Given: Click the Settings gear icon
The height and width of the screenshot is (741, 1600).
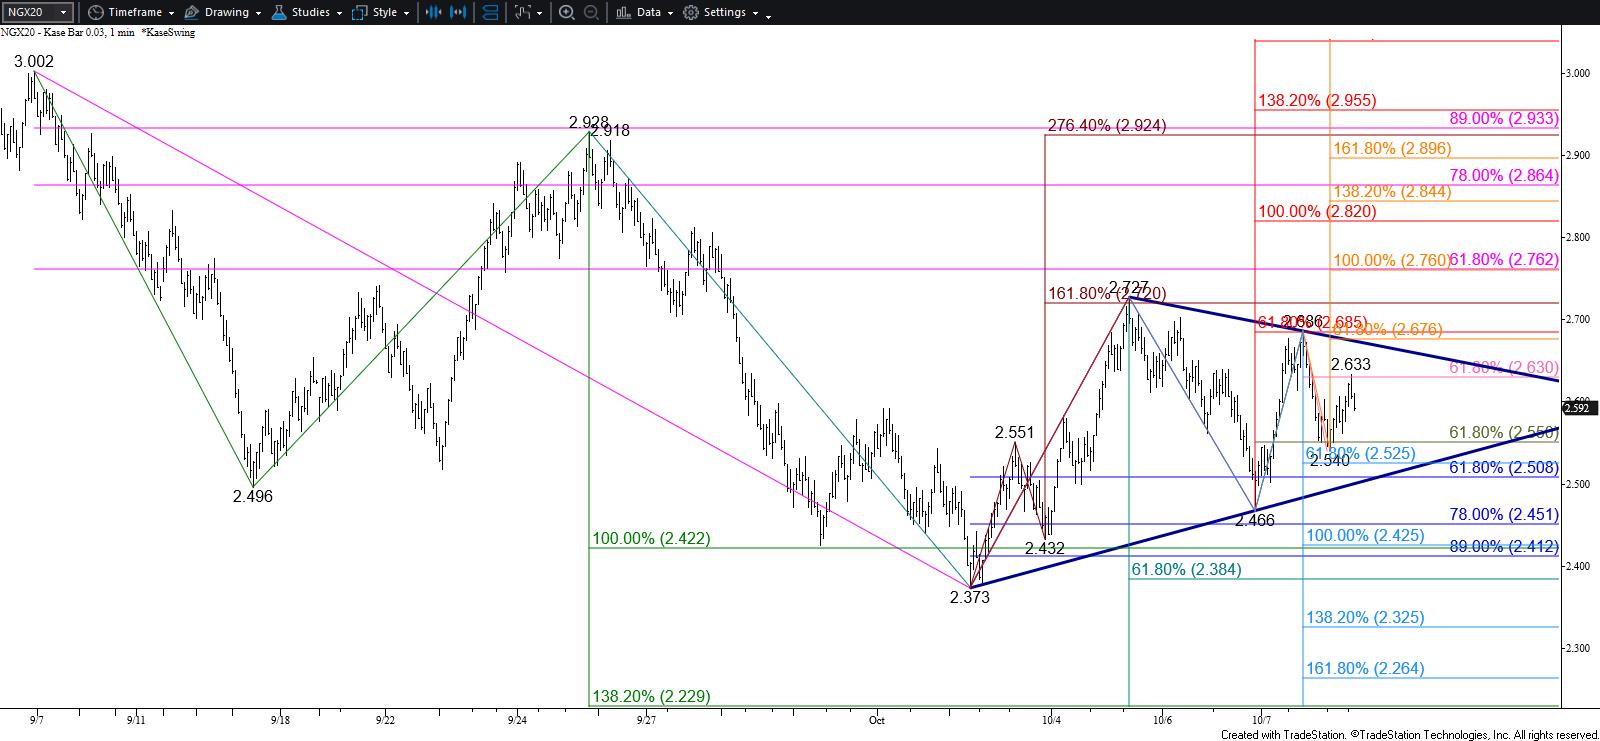Looking at the screenshot, I should 691,12.
